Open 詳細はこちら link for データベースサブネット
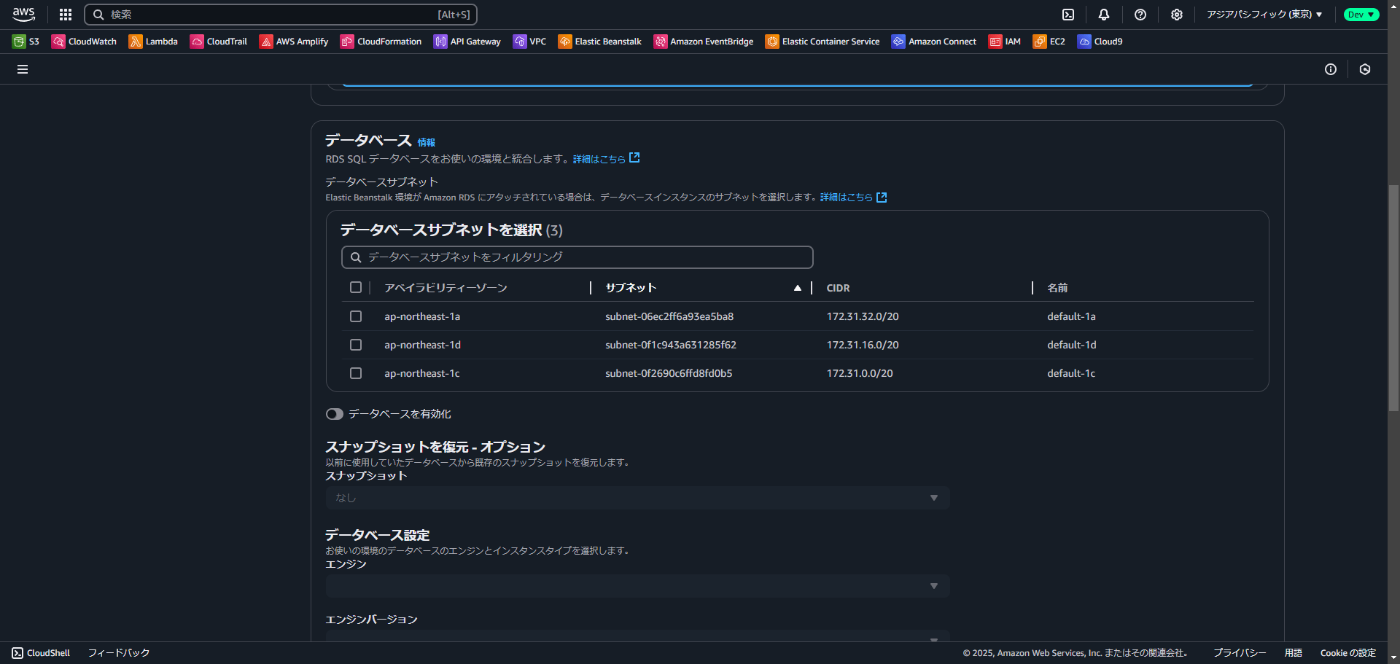Image resolution: width=1400 pixels, height=664 pixels. [x=853, y=197]
